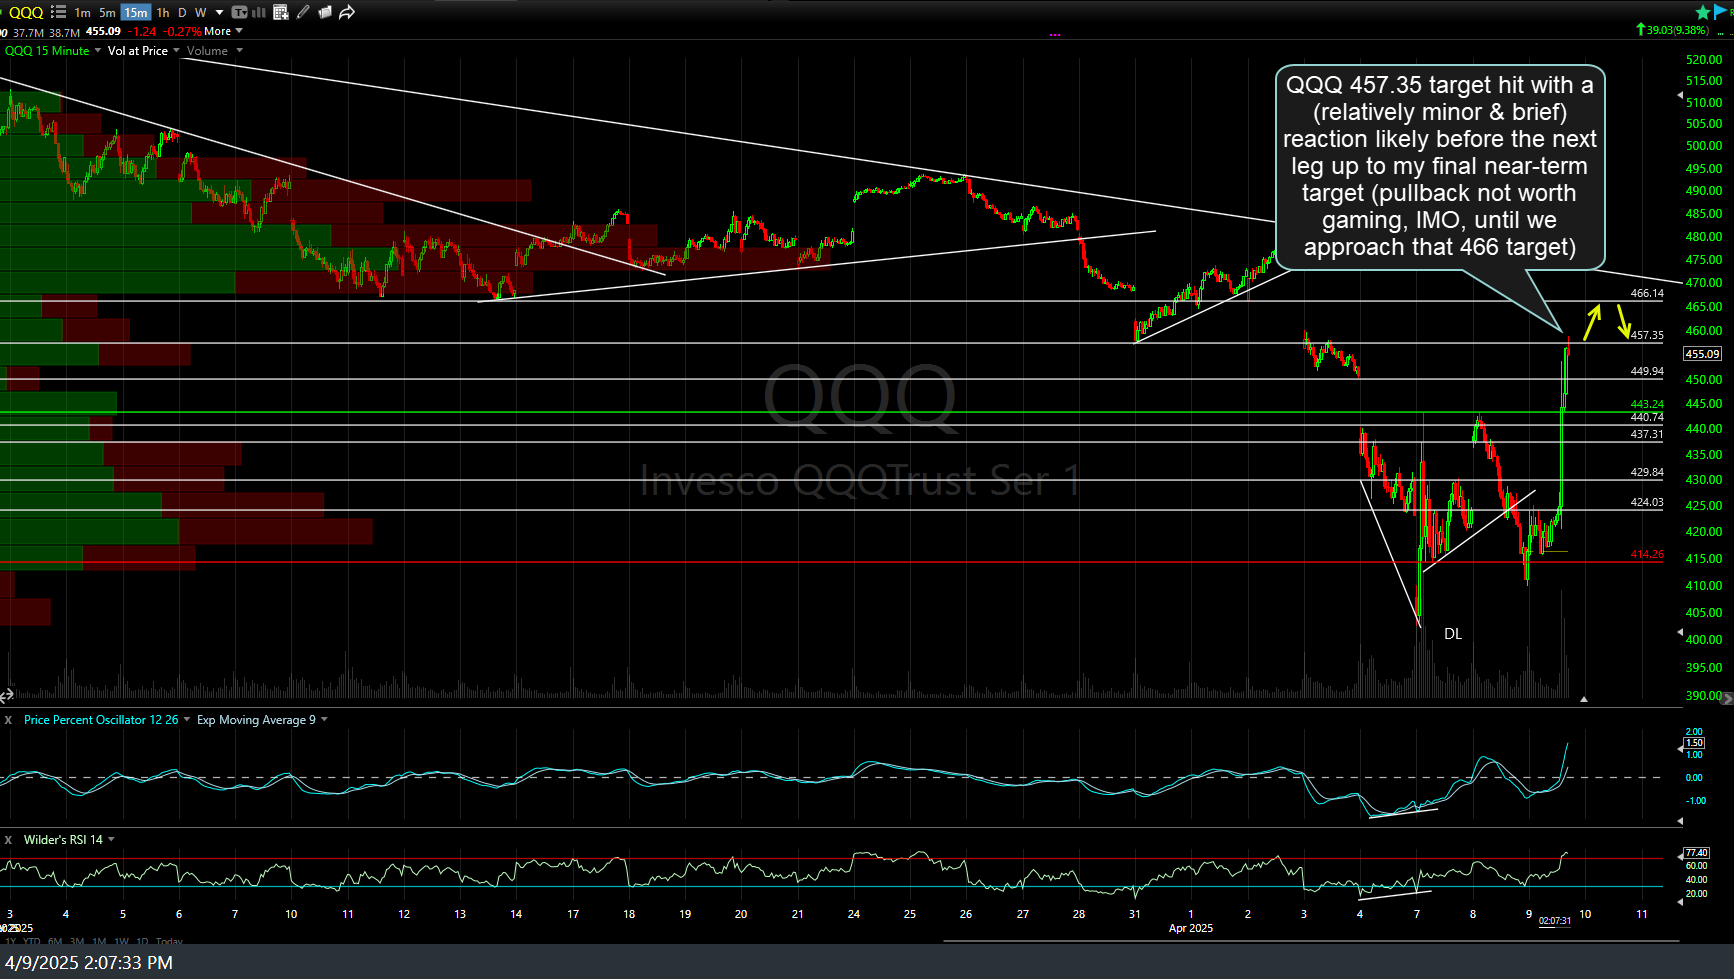1734x979 pixels.
Task: Open the text/drawing tools T dropdown
Action: click(x=240, y=12)
